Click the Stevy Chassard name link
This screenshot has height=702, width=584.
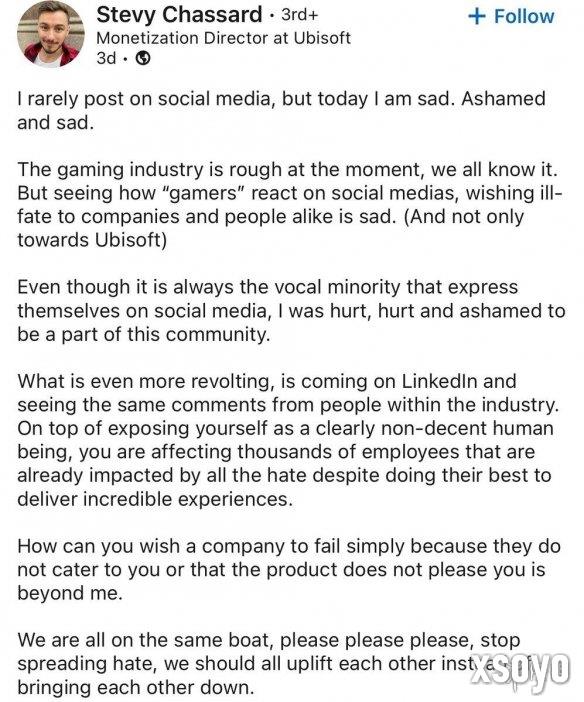(x=179, y=14)
